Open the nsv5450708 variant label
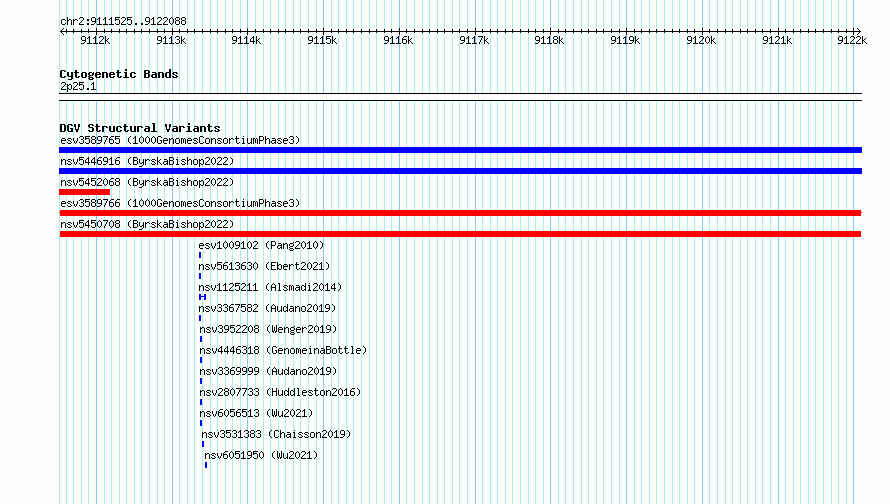The image size is (890, 504). pyautogui.click(x=147, y=224)
